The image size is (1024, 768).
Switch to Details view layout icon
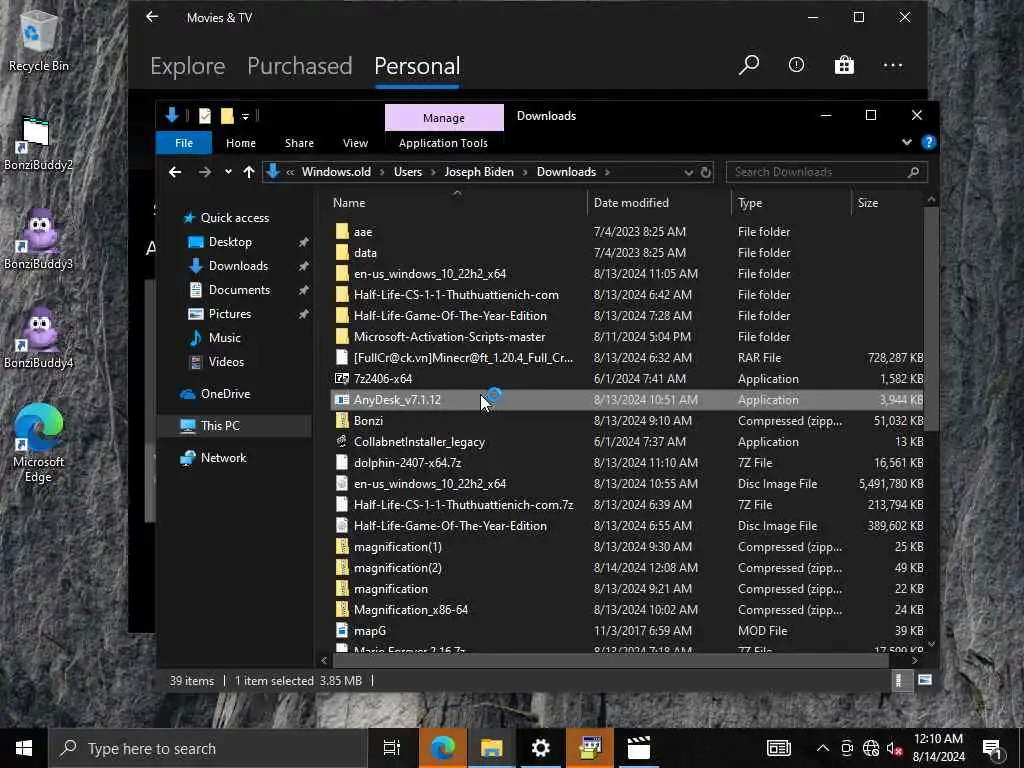coord(899,680)
